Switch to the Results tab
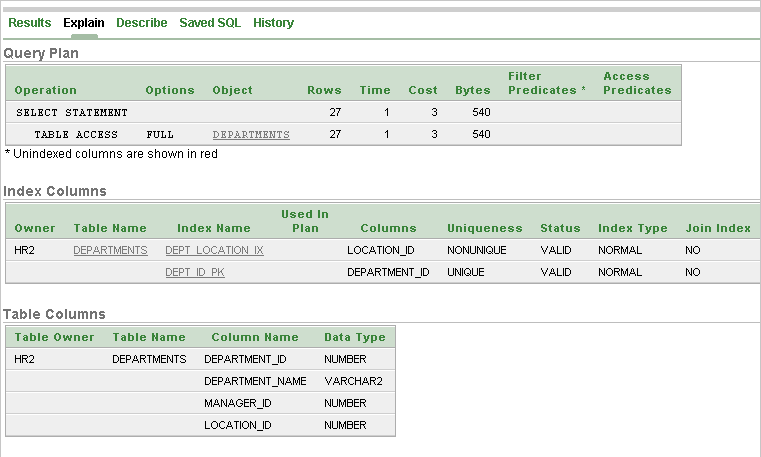Image resolution: width=761 pixels, height=457 pixels. (29, 22)
